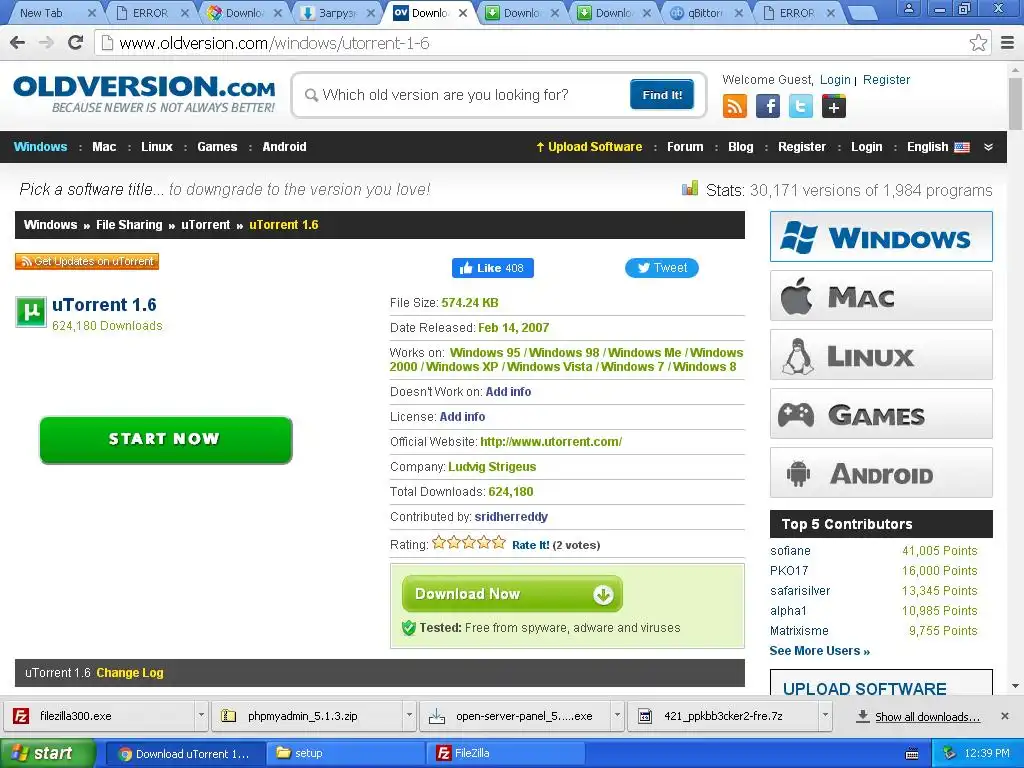The image size is (1024, 768).
Task: Open dropdown arrow for phpmyadmin zip download
Action: click(x=409, y=716)
